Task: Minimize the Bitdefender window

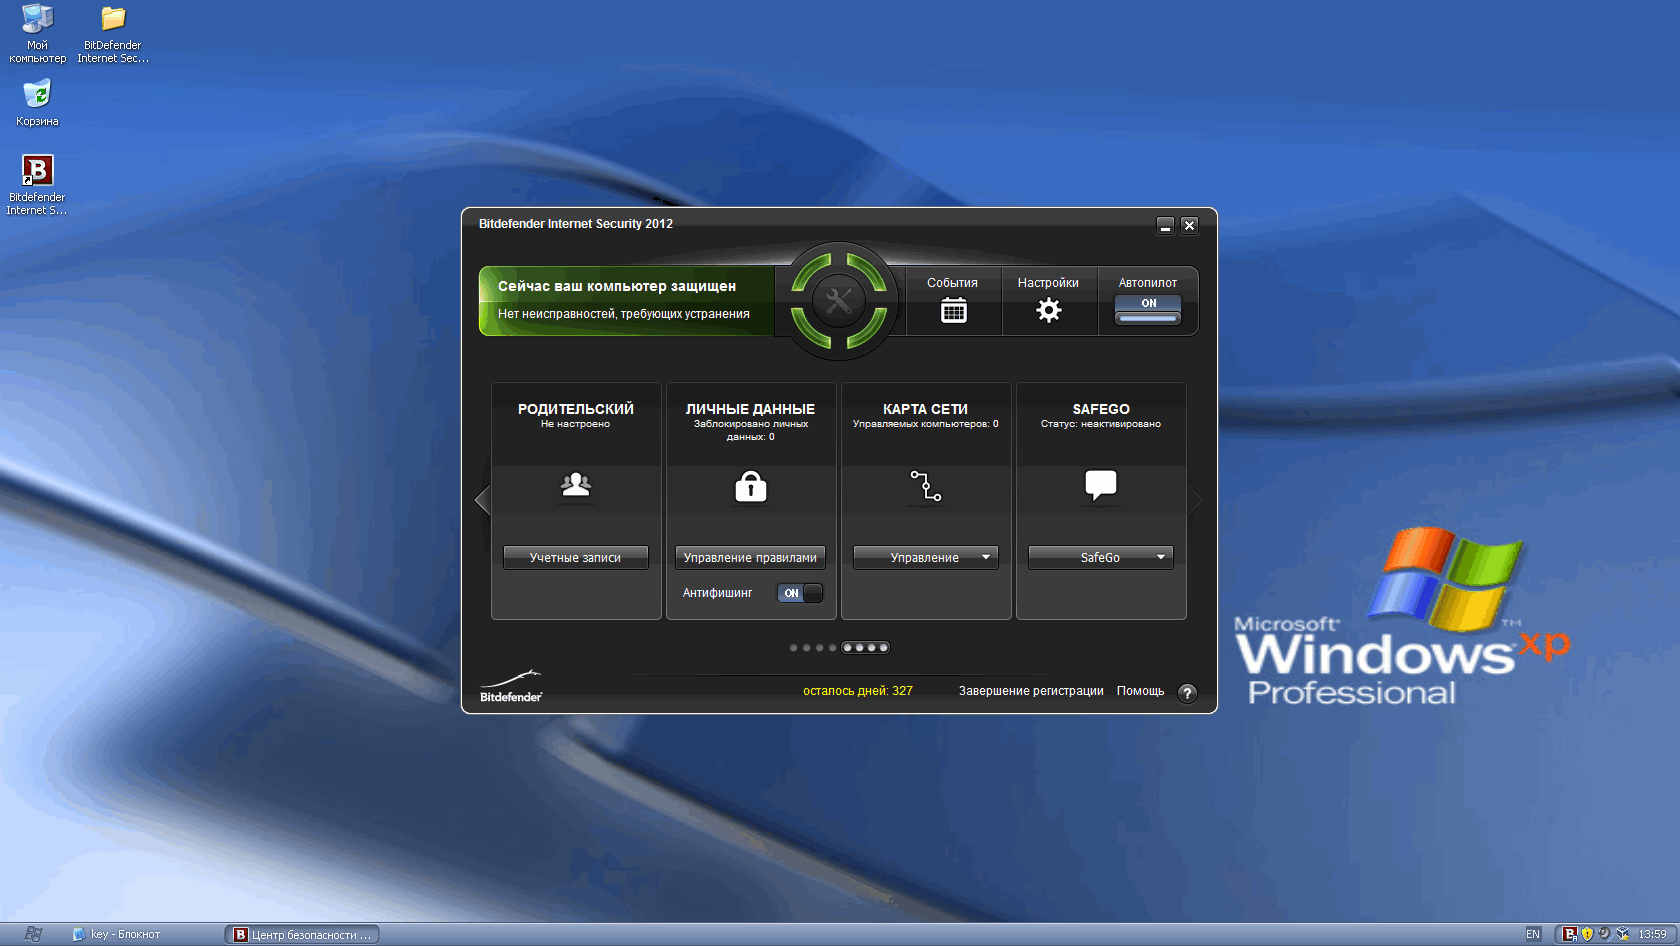Action: tap(1165, 225)
